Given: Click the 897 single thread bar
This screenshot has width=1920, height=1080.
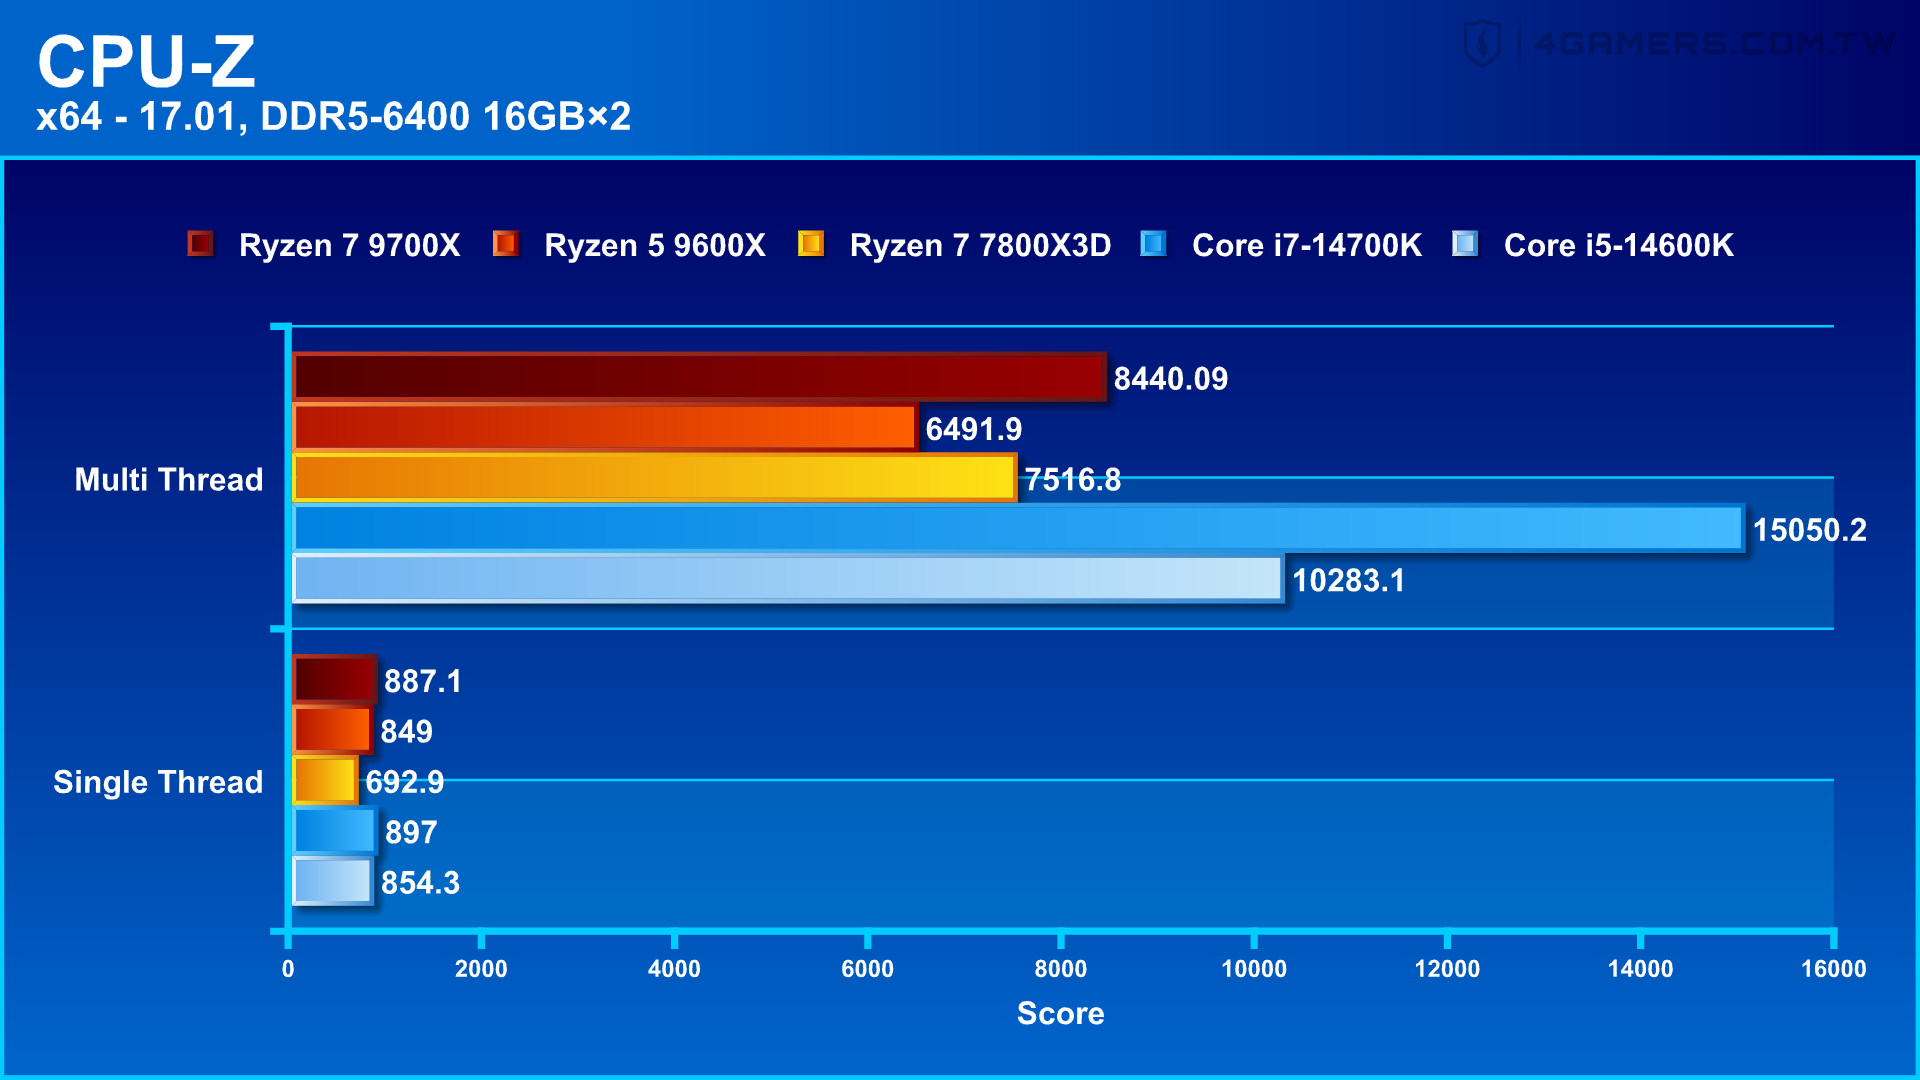Looking at the screenshot, I should [x=335, y=831].
